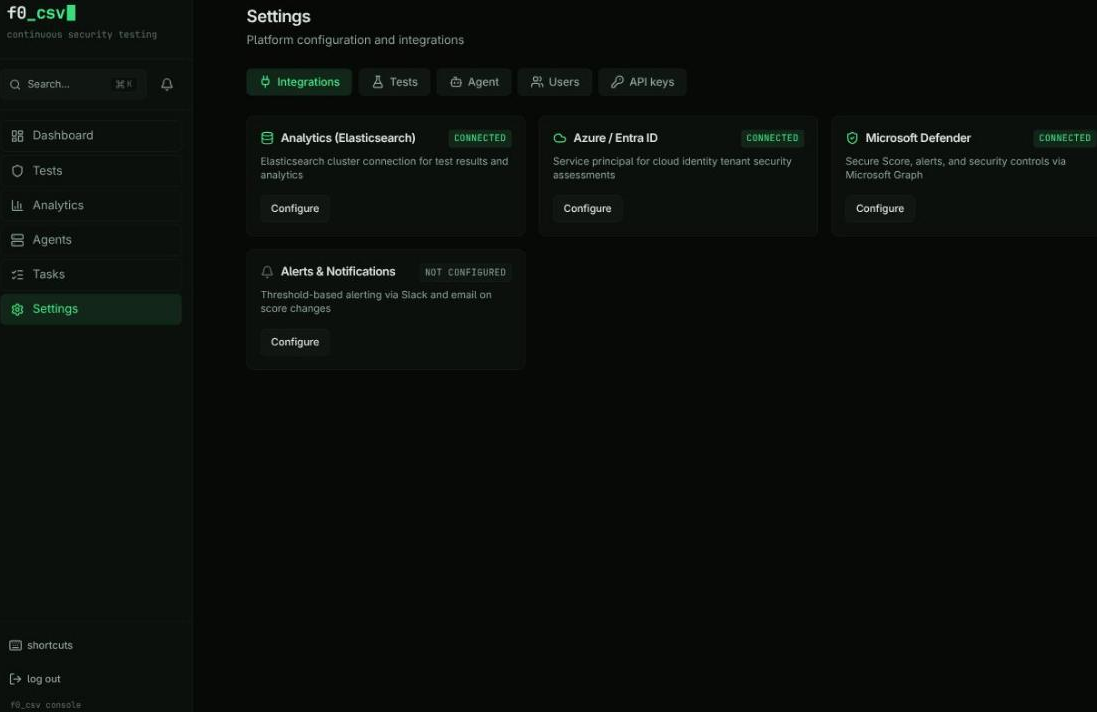Screen dimensions: 1097x712
Task: Click the log out arrow icon
Action: [x=15, y=679]
